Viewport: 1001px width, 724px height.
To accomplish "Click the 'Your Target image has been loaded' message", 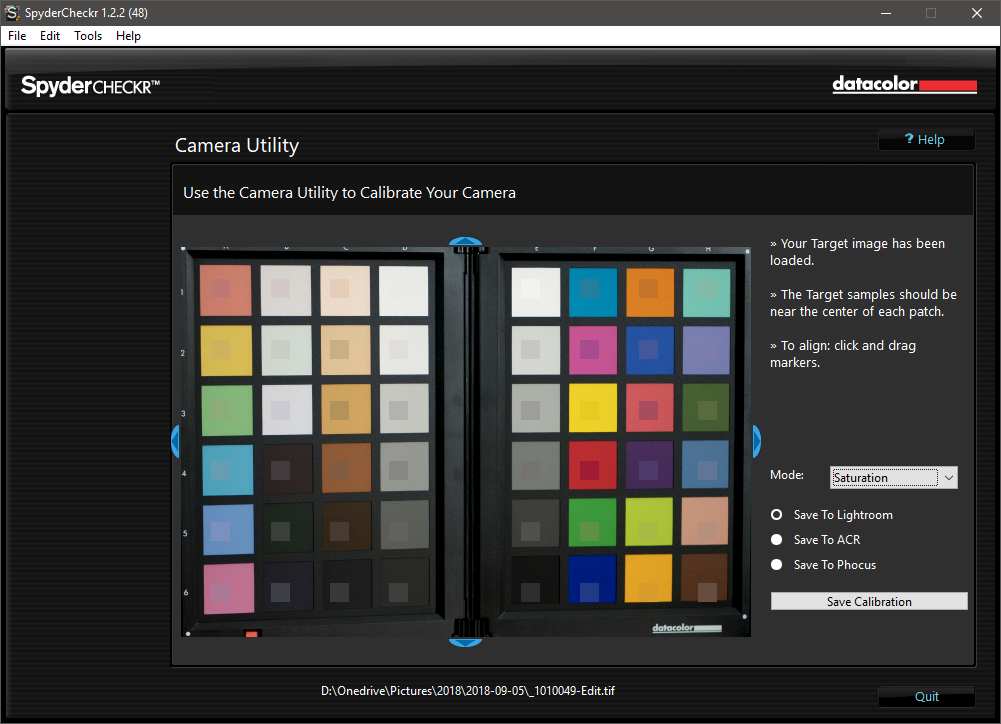I will (x=857, y=252).
